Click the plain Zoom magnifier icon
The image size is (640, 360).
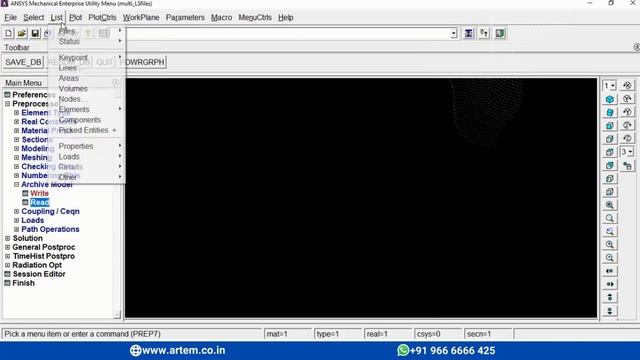pyautogui.click(x=610, y=218)
